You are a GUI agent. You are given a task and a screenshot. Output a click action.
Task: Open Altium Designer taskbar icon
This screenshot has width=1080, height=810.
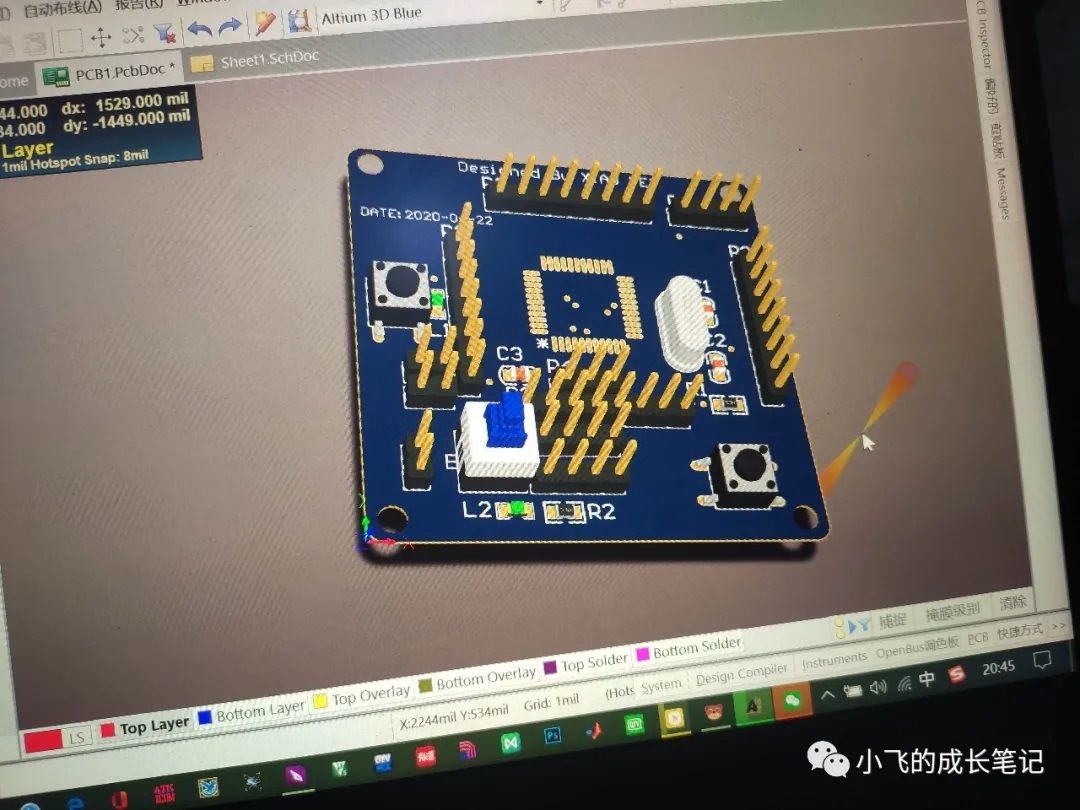coord(754,707)
